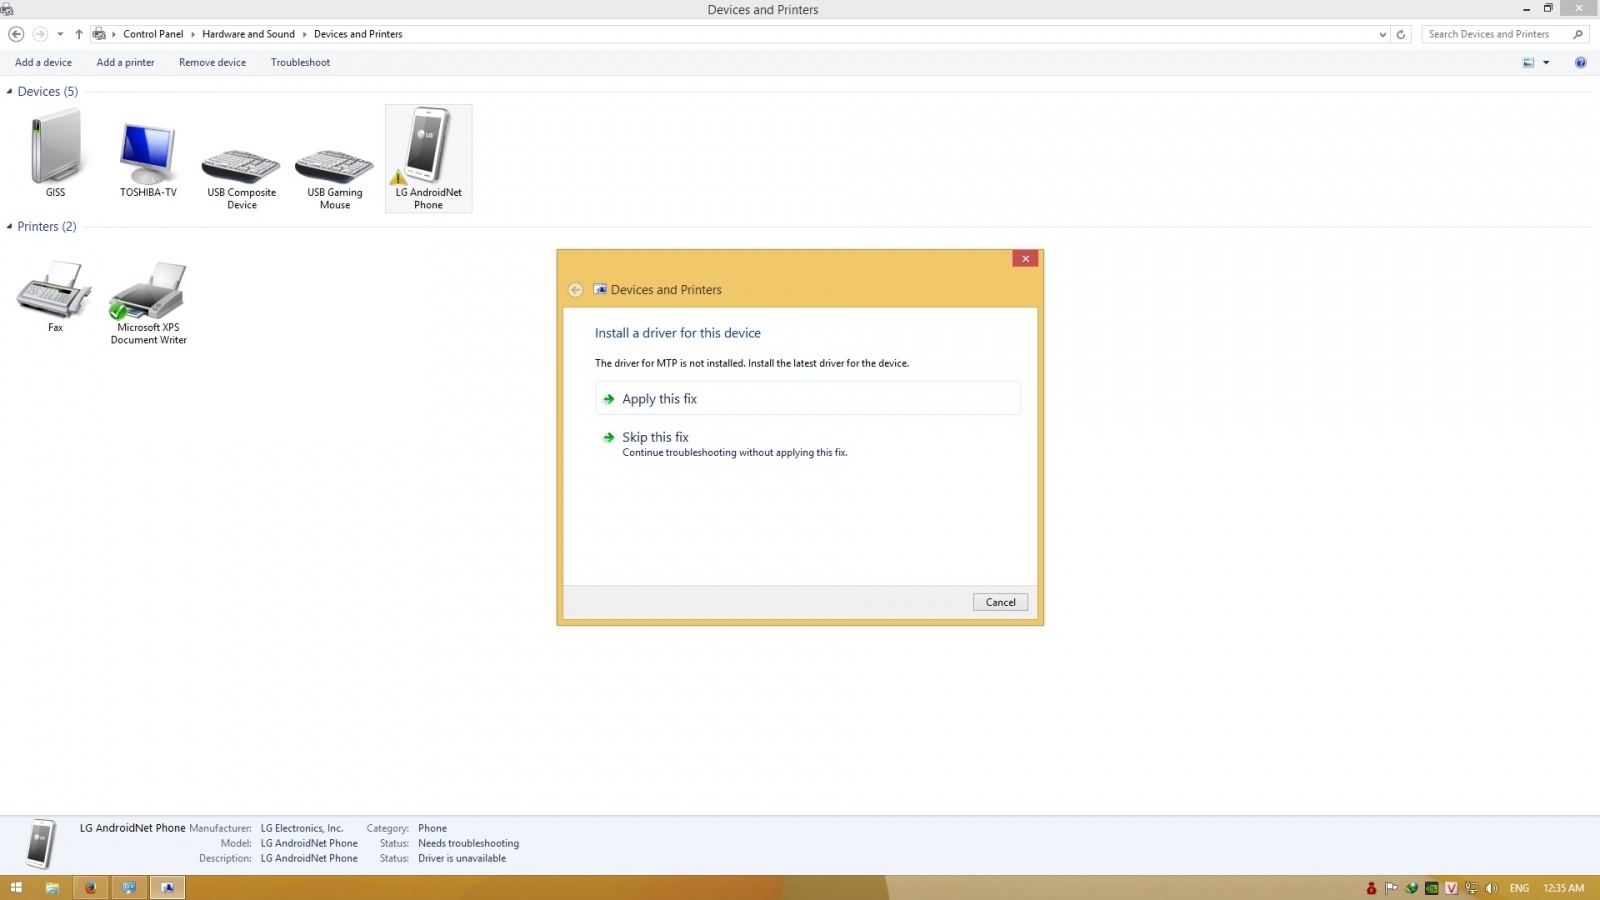Click the Search Devices and Printers field

[x=1495, y=34]
